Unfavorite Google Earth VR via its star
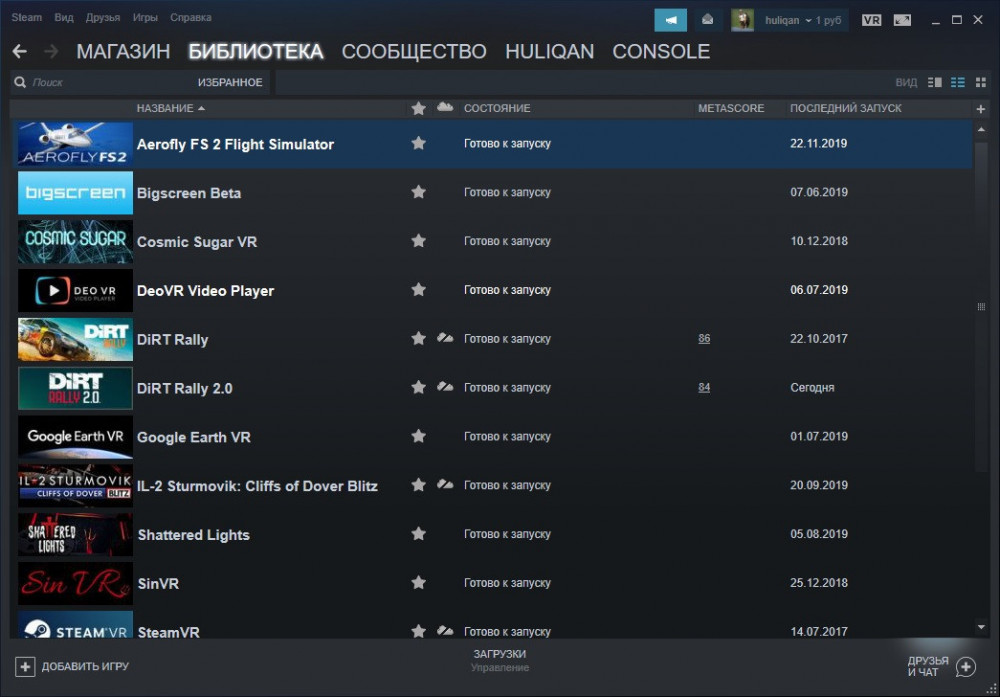1000x697 pixels. pos(418,436)
